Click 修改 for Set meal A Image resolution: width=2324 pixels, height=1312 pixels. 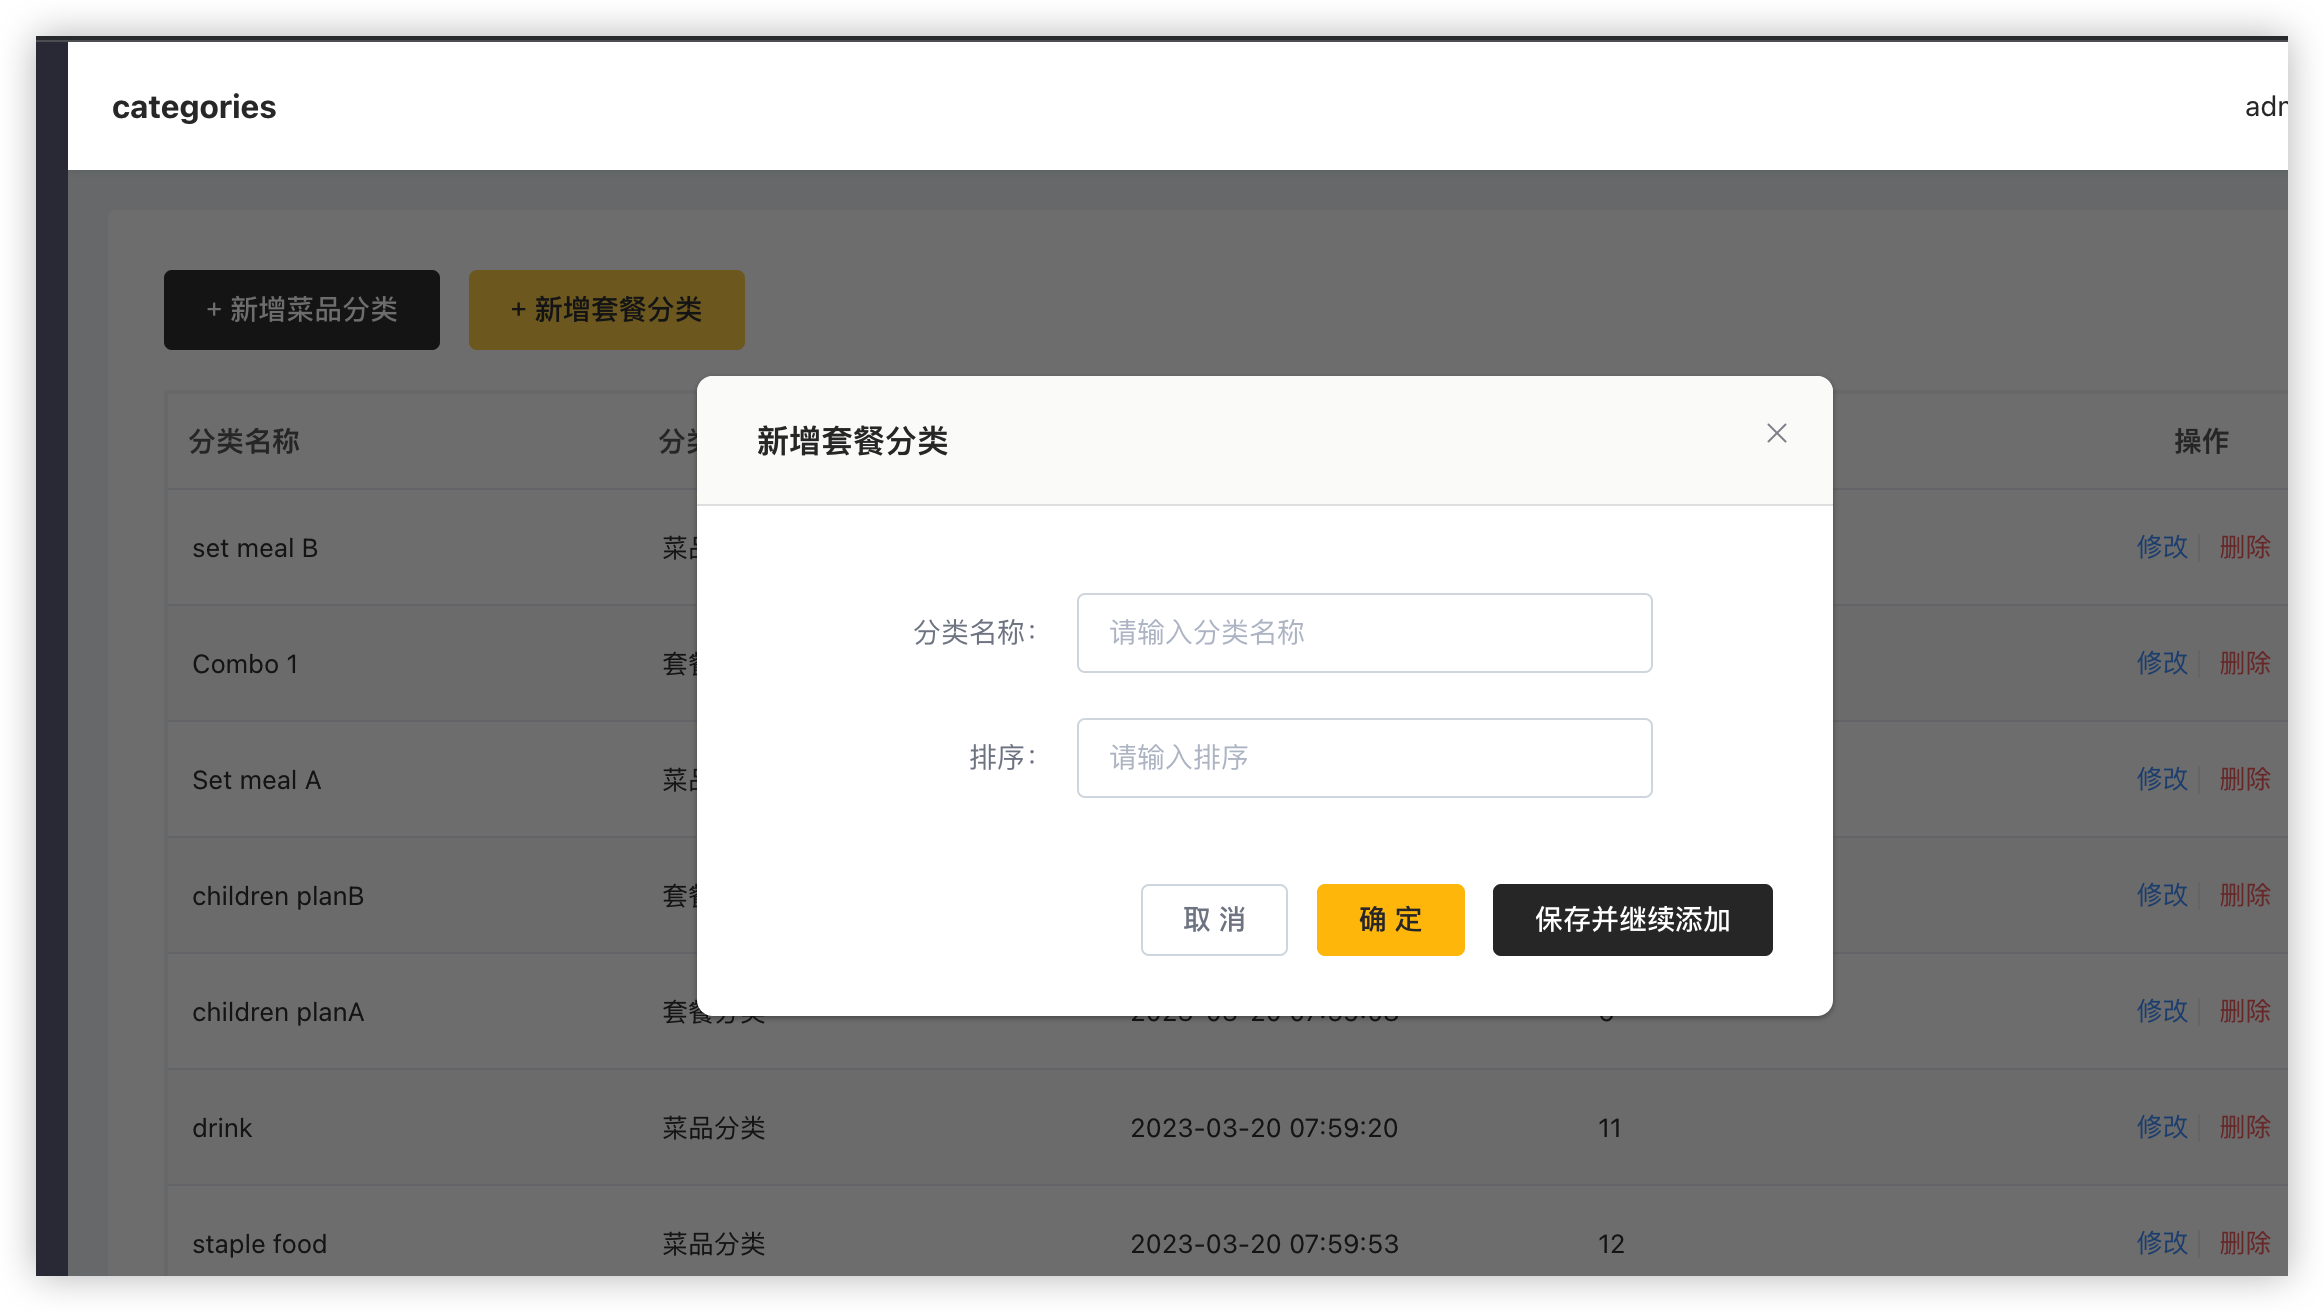coord(2162,779)
